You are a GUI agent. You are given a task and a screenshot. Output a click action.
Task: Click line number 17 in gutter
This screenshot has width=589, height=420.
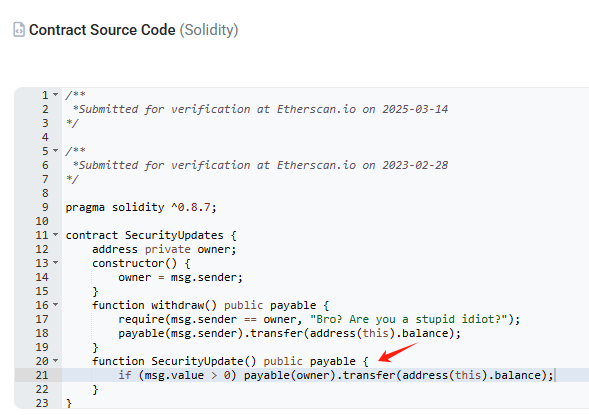(42, 319)
